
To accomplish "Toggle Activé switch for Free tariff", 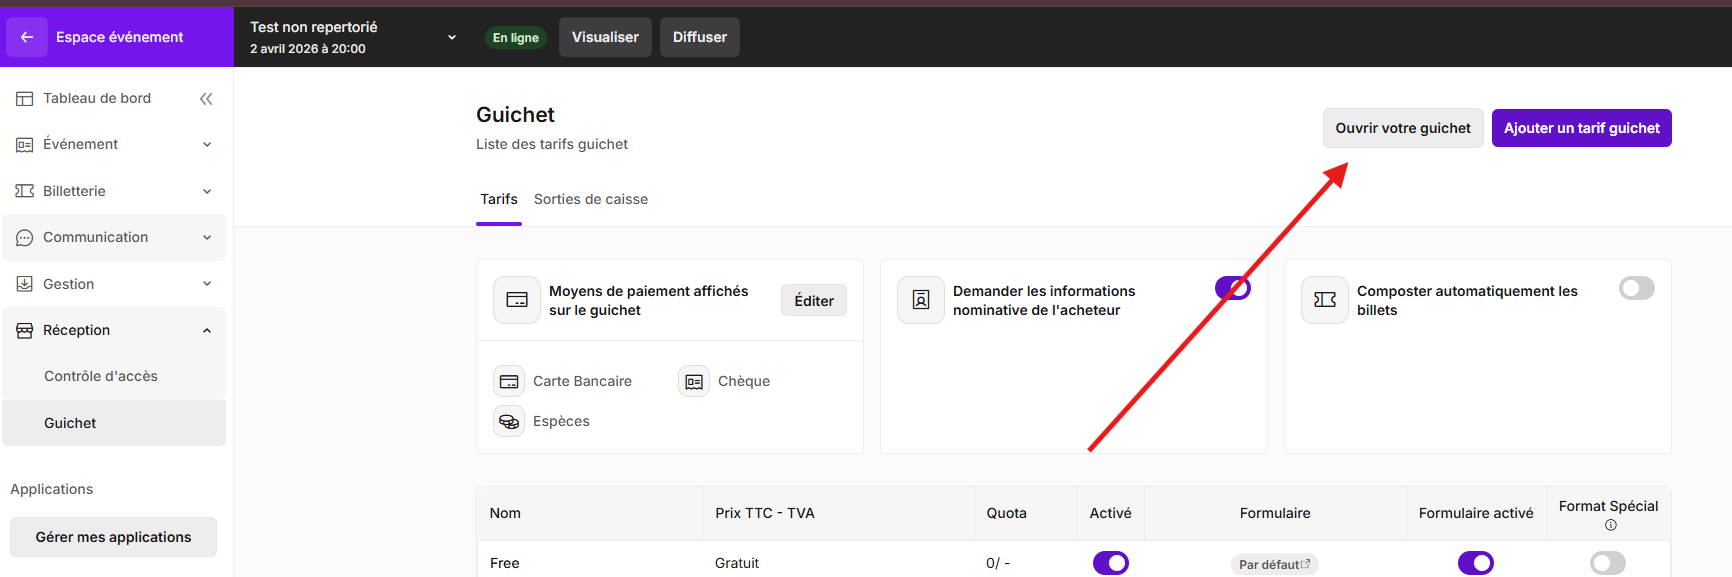I will (x=1111, y=563).
